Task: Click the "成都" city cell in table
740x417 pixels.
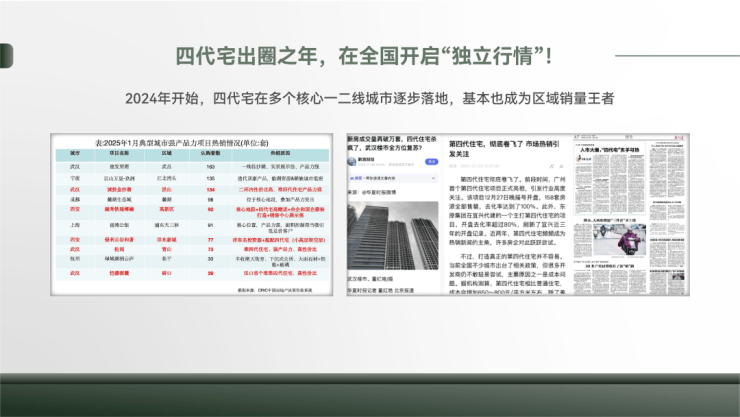Action: [x=73, y=198]
